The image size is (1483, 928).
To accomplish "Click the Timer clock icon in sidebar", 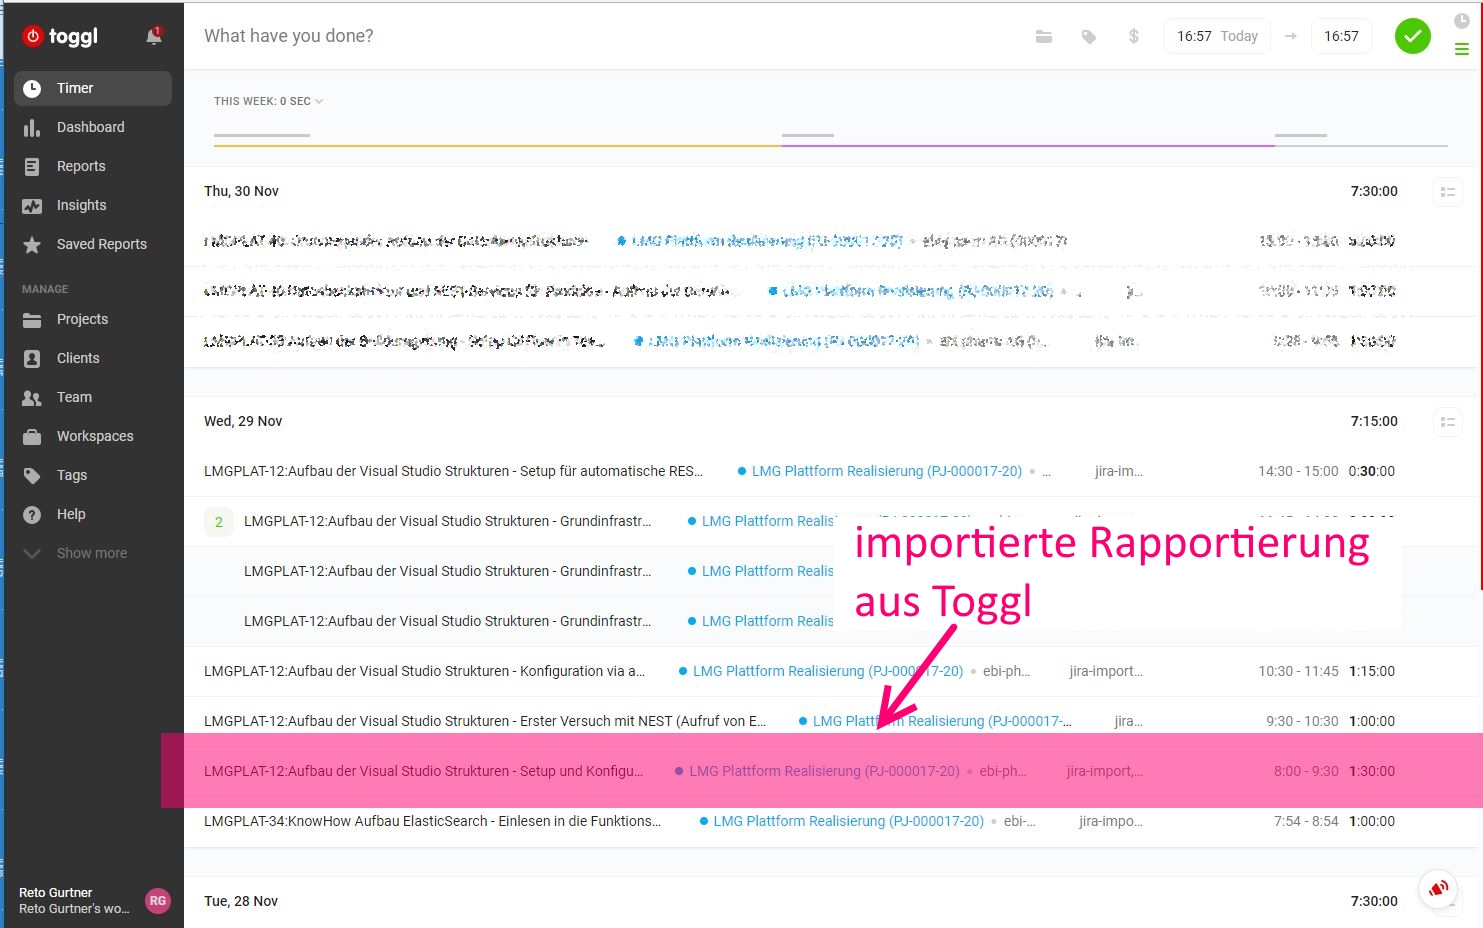I will click(x=32, y=88).
